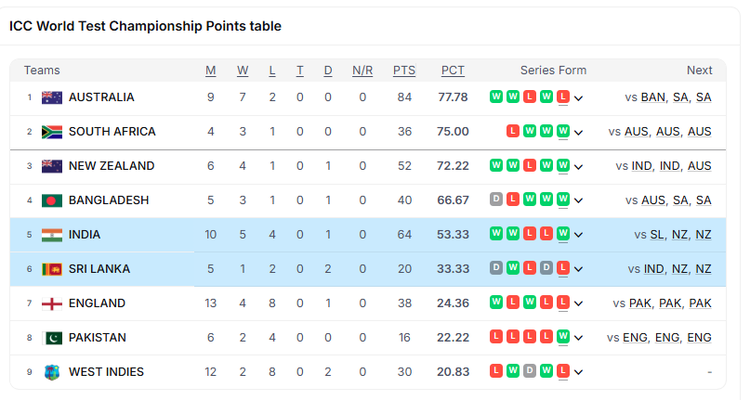Click the Bangladesh flag icon
This screenshot has height=400, width=750.
[52, 200]
